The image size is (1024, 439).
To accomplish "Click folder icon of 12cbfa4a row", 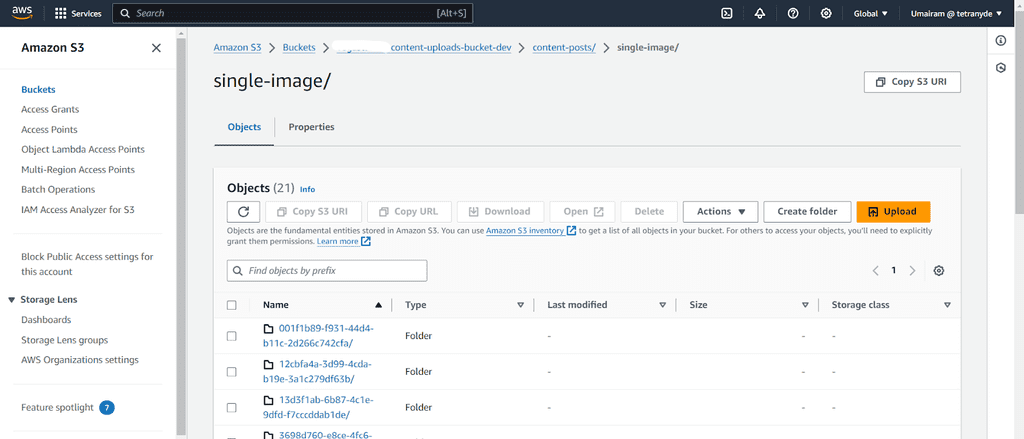I will [268, 365].
